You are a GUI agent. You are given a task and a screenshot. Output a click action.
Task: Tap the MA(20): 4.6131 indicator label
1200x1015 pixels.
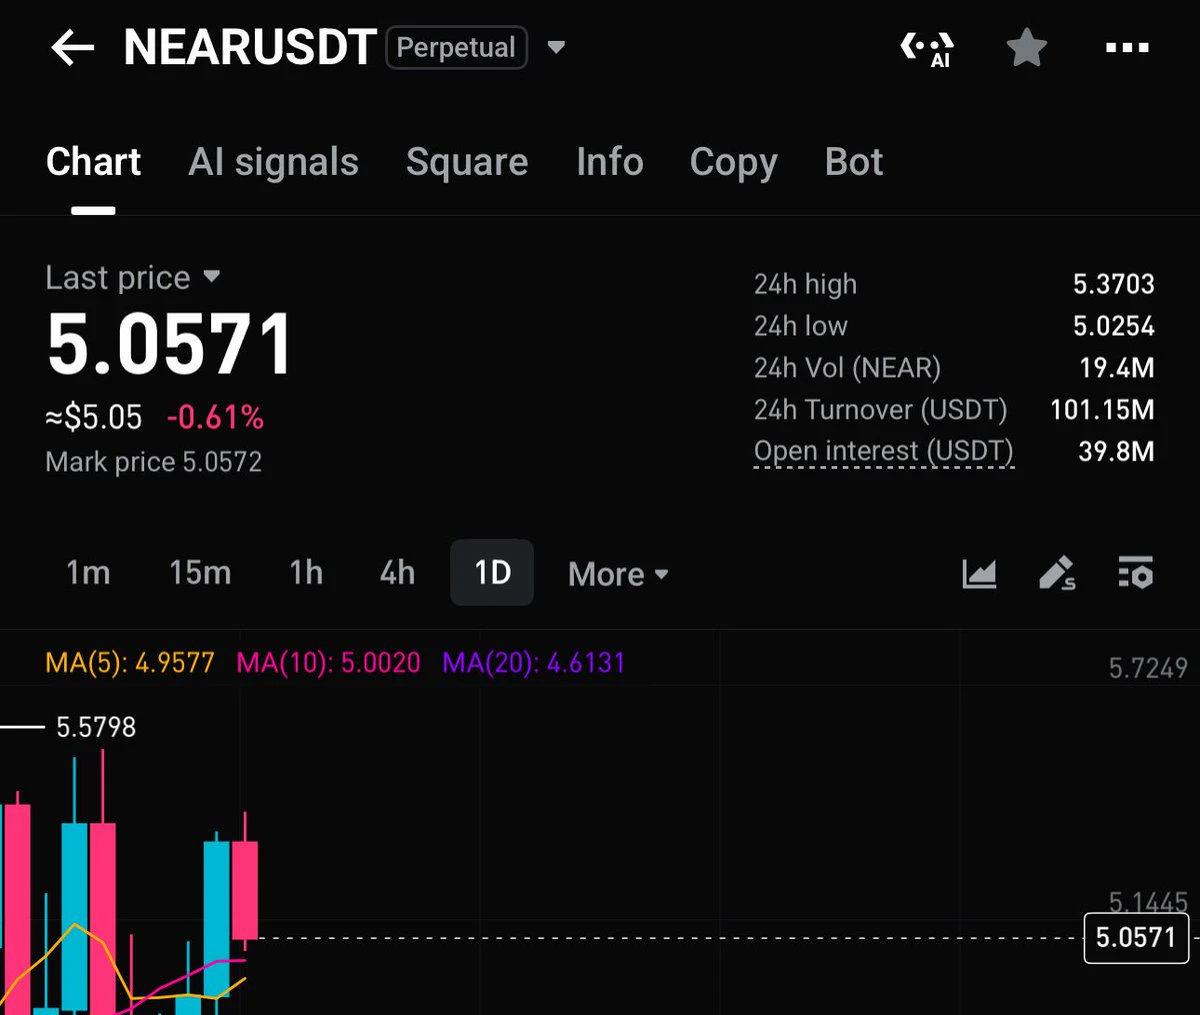534,663
